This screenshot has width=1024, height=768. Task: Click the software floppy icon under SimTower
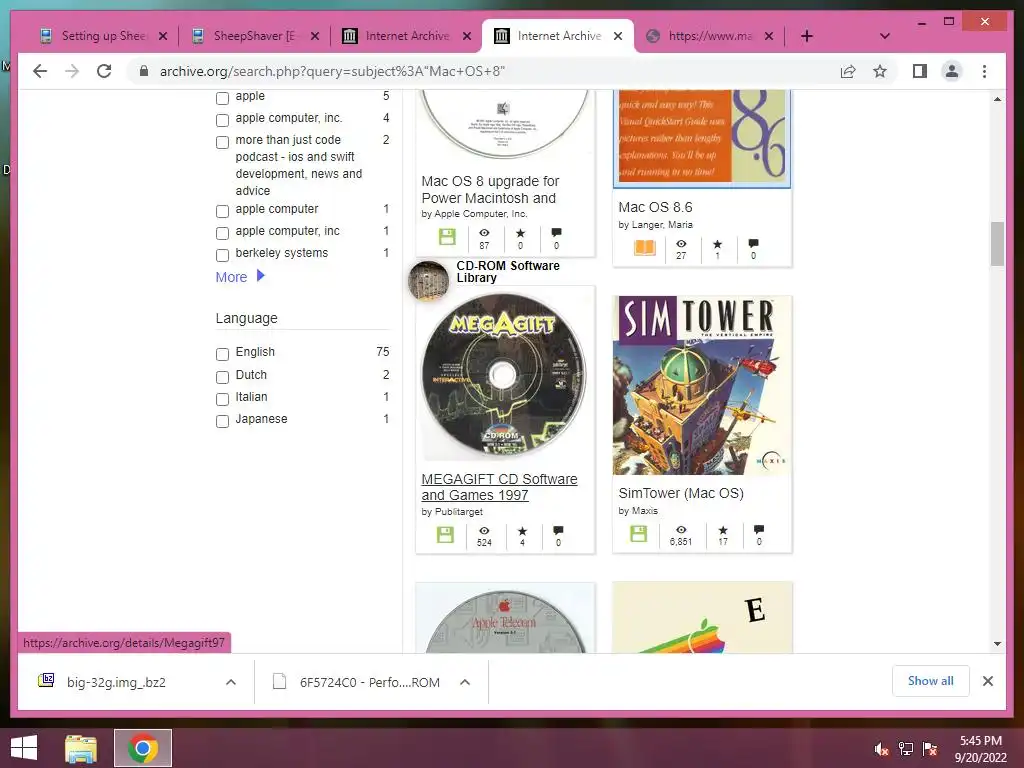pyautogui.click(x=639, y=534)
